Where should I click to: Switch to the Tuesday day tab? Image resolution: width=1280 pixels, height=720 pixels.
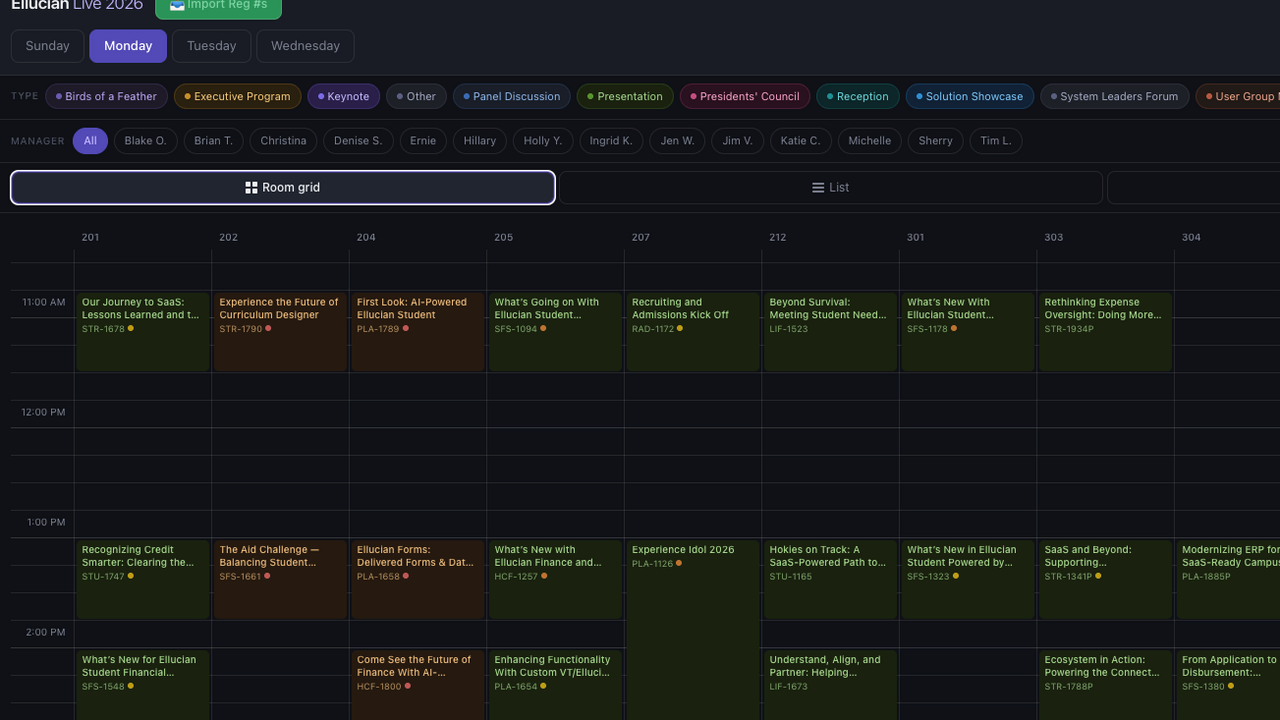pyautogui.click(x=211, y=46)
